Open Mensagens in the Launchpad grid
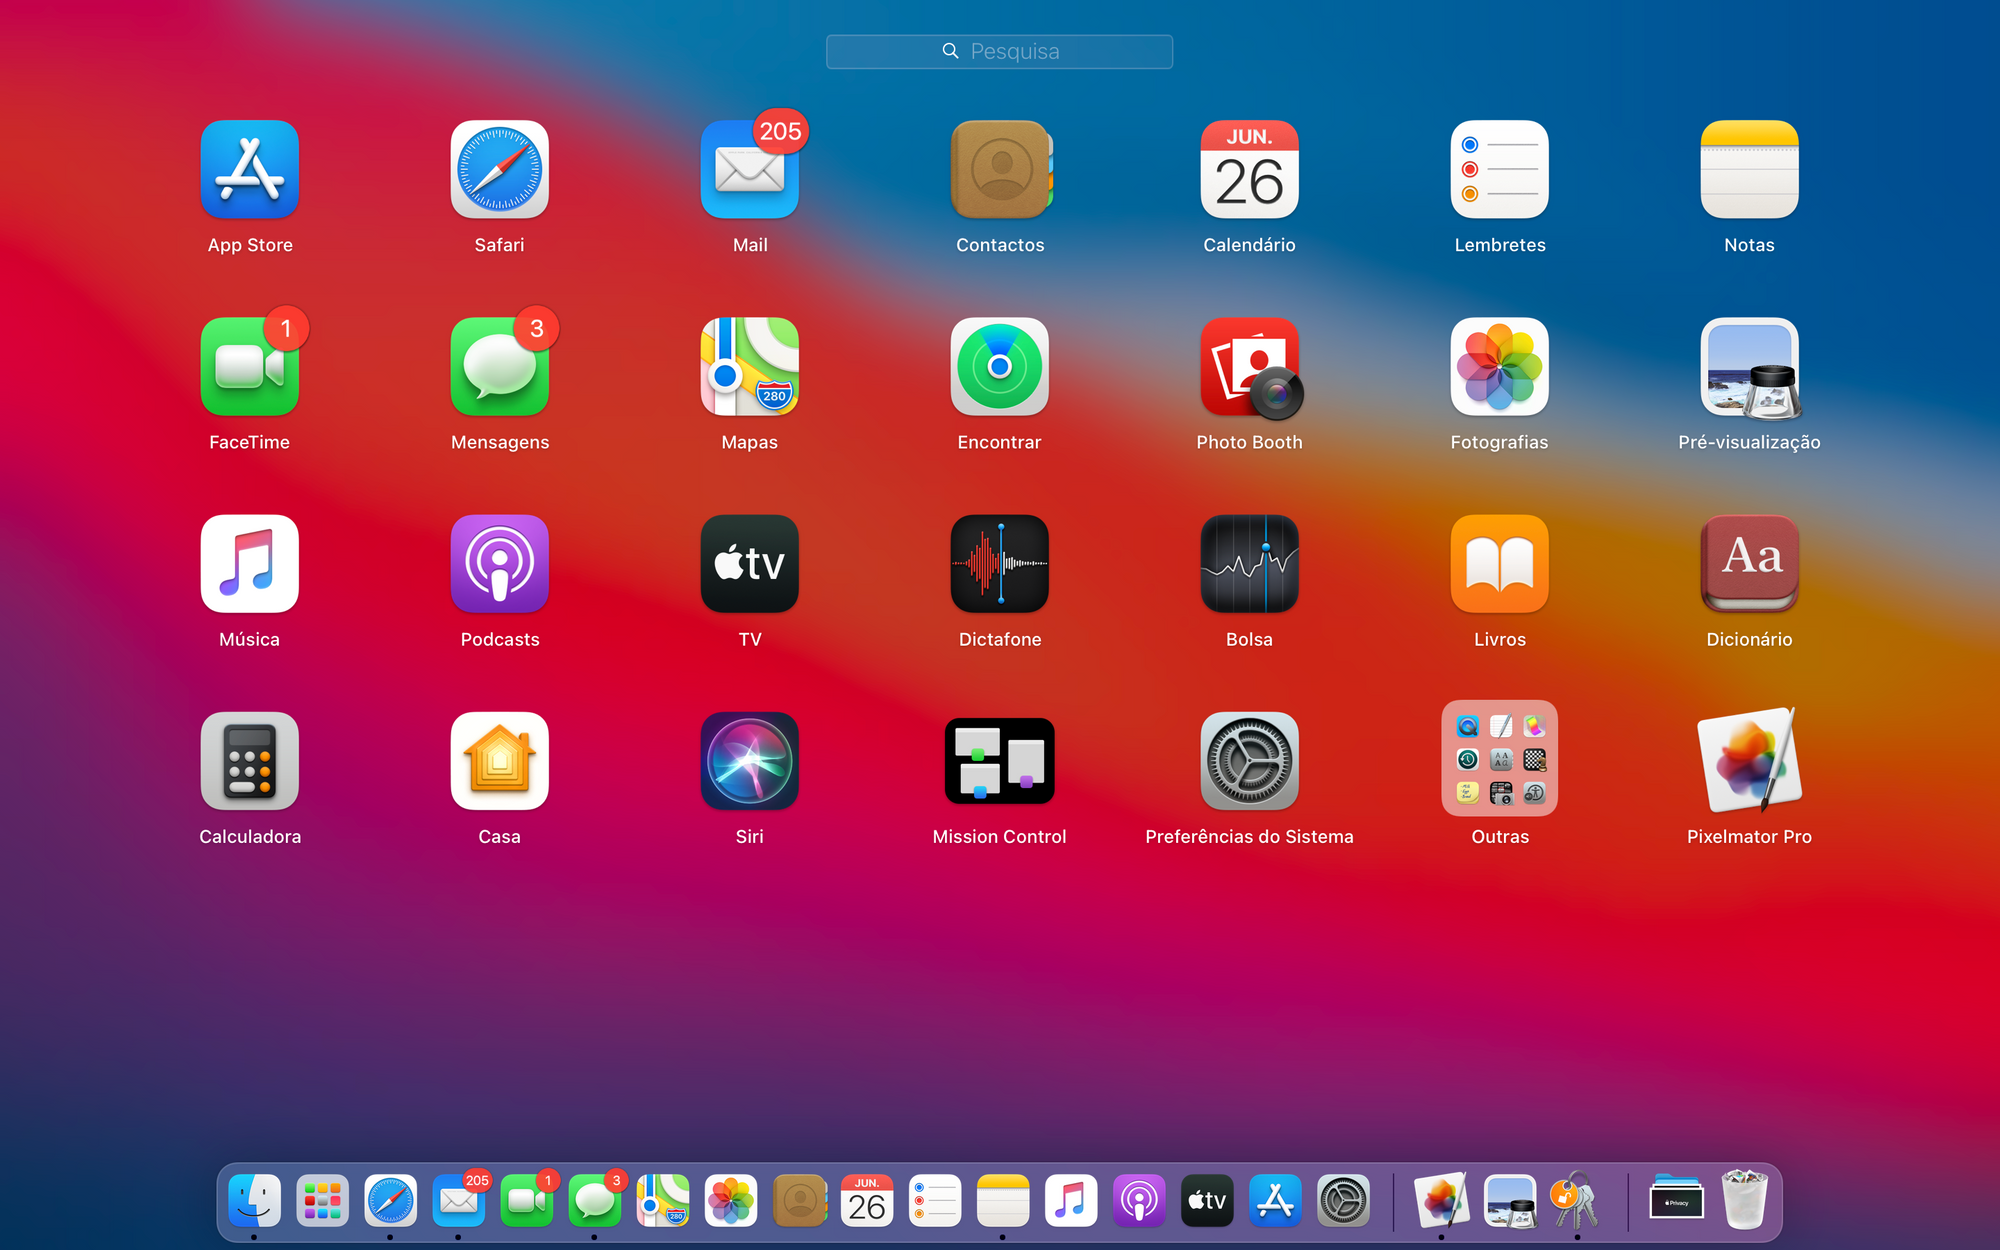The width and height of the screenshot is (2000, 1250). (x=500, y=367)
